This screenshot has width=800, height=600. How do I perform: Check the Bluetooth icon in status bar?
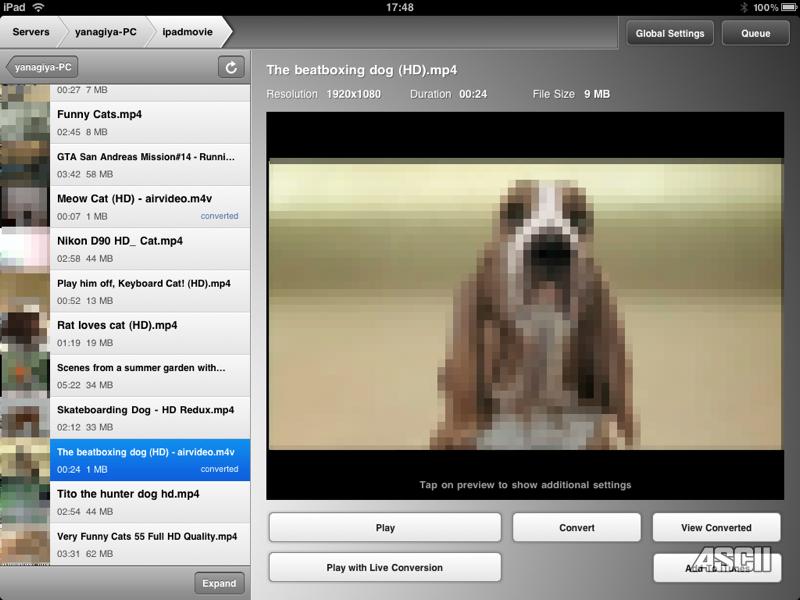coord(744,7)
